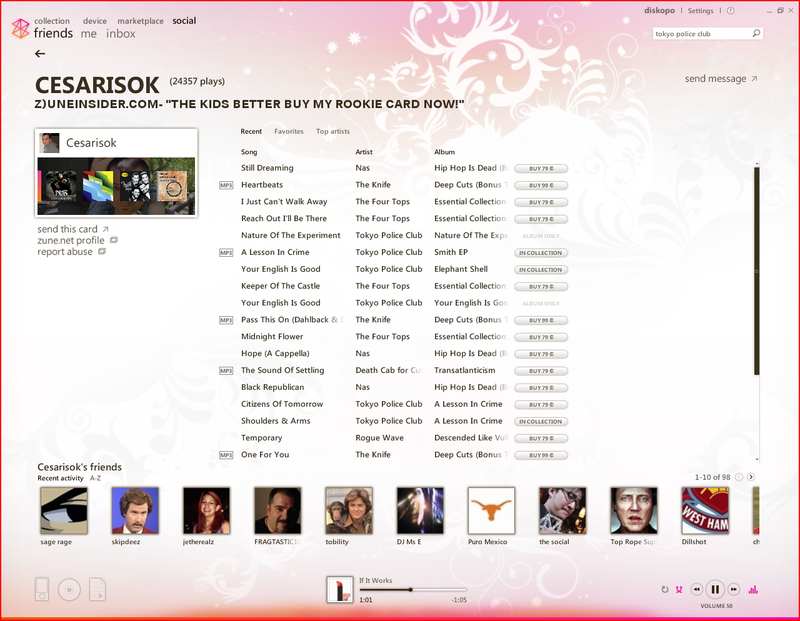The width and height of the screenshot is (800, 621).
Task: Buy Temporary by Rogue Wave
Action: [x=541, y=438]
